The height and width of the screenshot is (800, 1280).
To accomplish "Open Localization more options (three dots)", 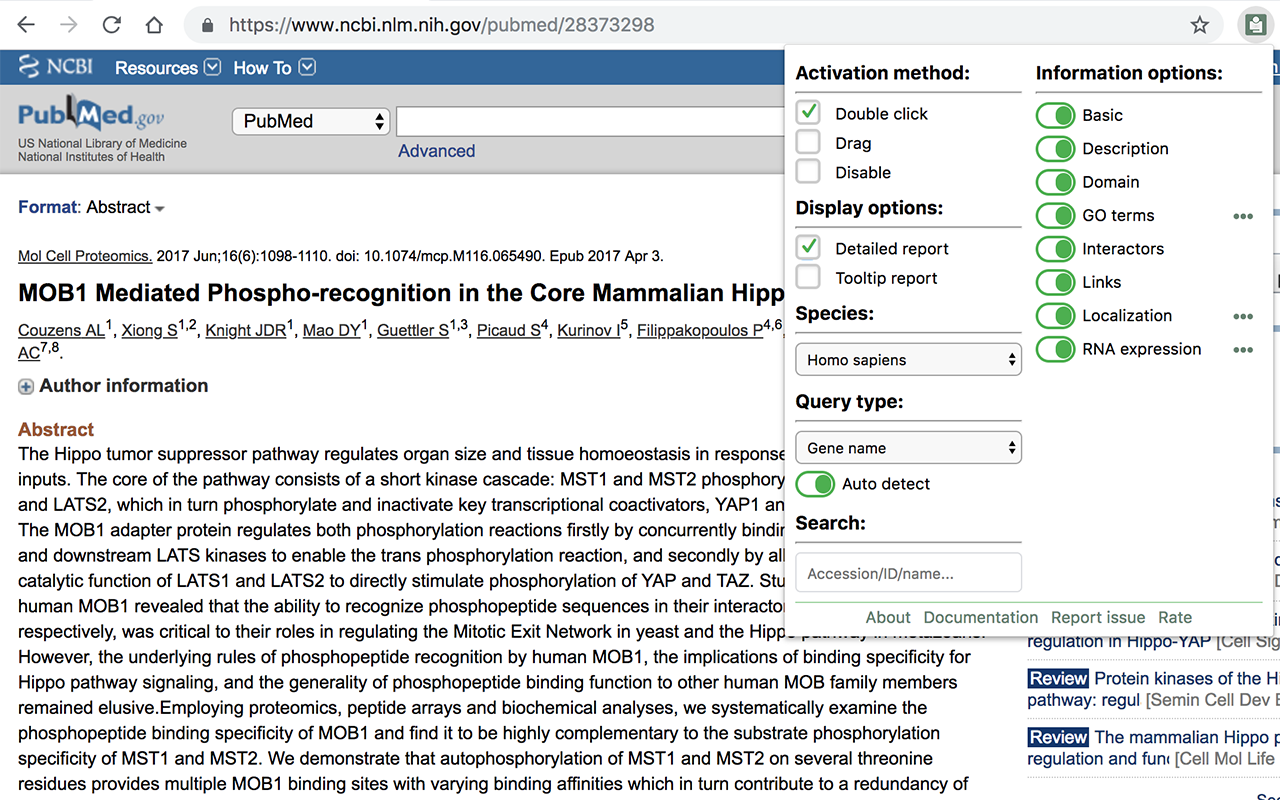I will pos(1243,316).
